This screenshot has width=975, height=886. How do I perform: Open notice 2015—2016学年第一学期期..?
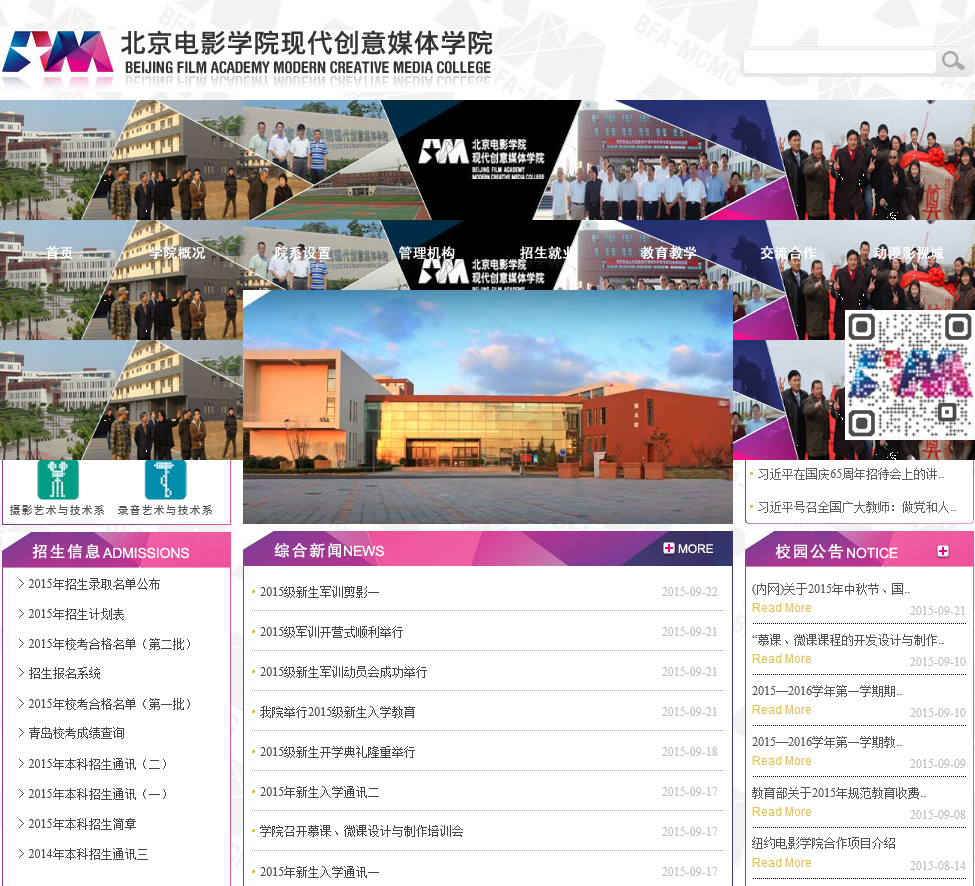point(826,691)
